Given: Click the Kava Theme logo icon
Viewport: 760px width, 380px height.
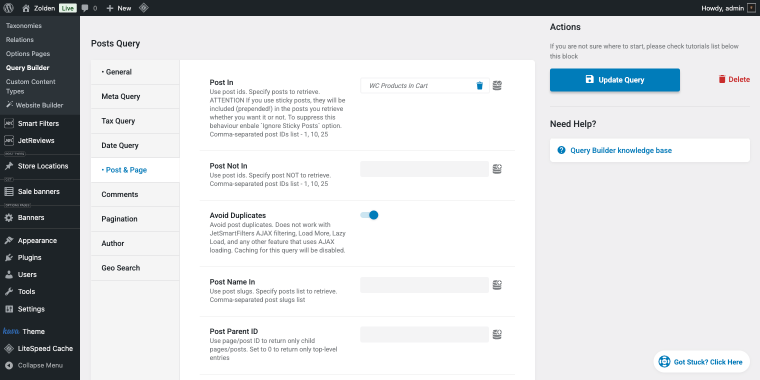Looking at the screenshot, I should pyautogui.click(x=11, y=332).
